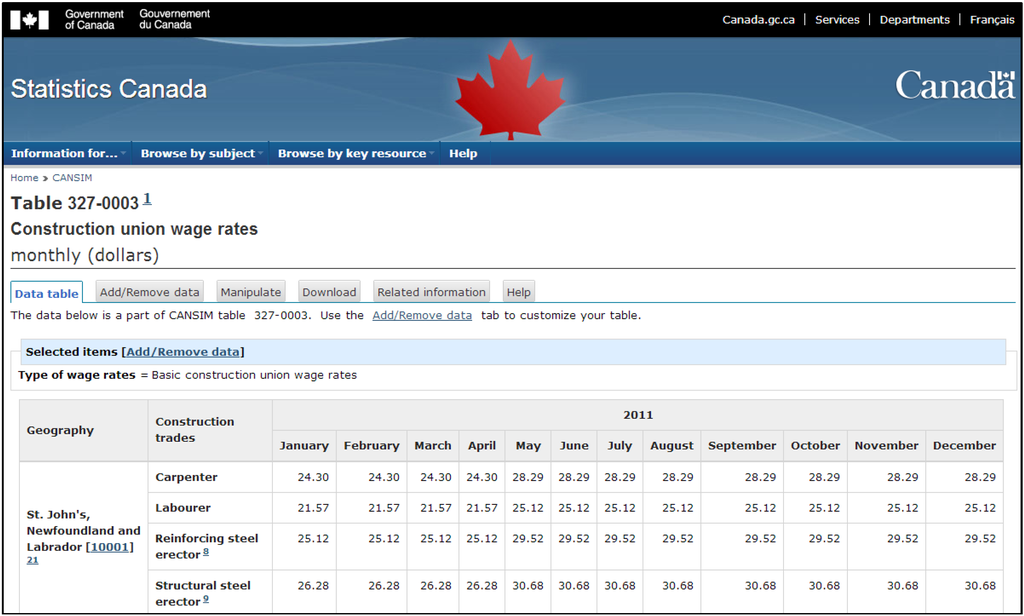Expand the 'Browse by key resource' menu
The image size is (1024, 616).
coord(353,154)
